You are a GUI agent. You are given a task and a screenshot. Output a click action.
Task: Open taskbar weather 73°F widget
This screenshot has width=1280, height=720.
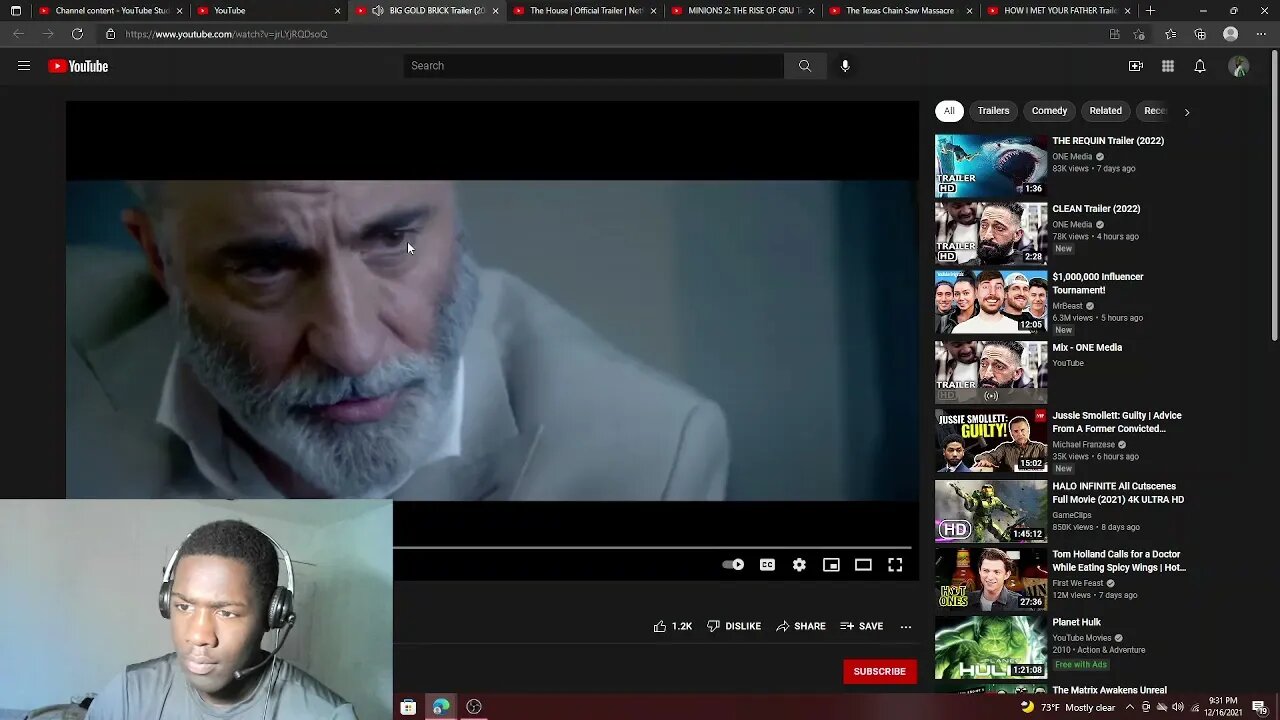pos(1067,707)
